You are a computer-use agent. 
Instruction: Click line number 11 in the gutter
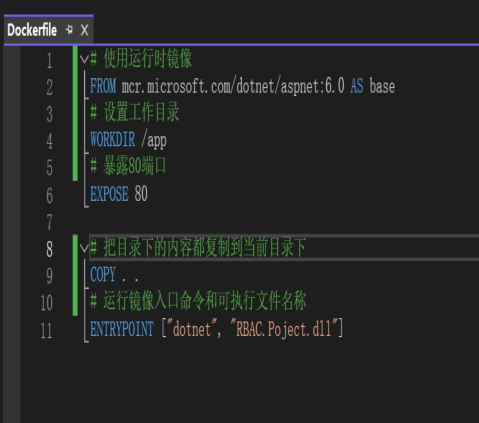point(46,331)
